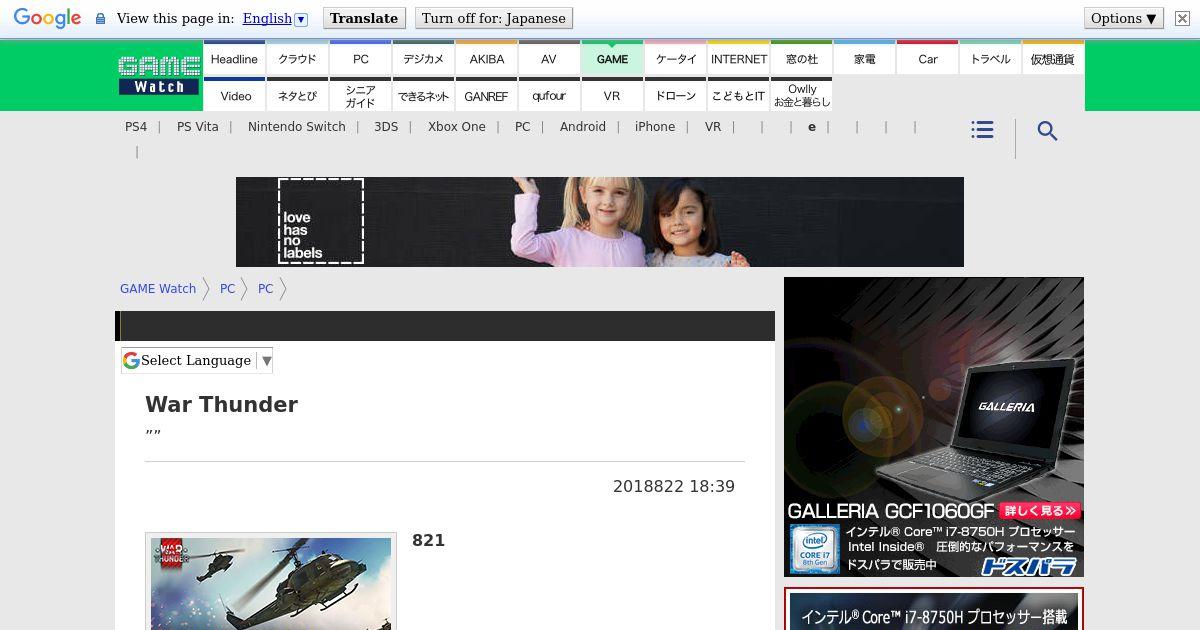The image size is (1200, 630).
Task: Go to Nintendo Switch category link
Action: click(297, 127)
